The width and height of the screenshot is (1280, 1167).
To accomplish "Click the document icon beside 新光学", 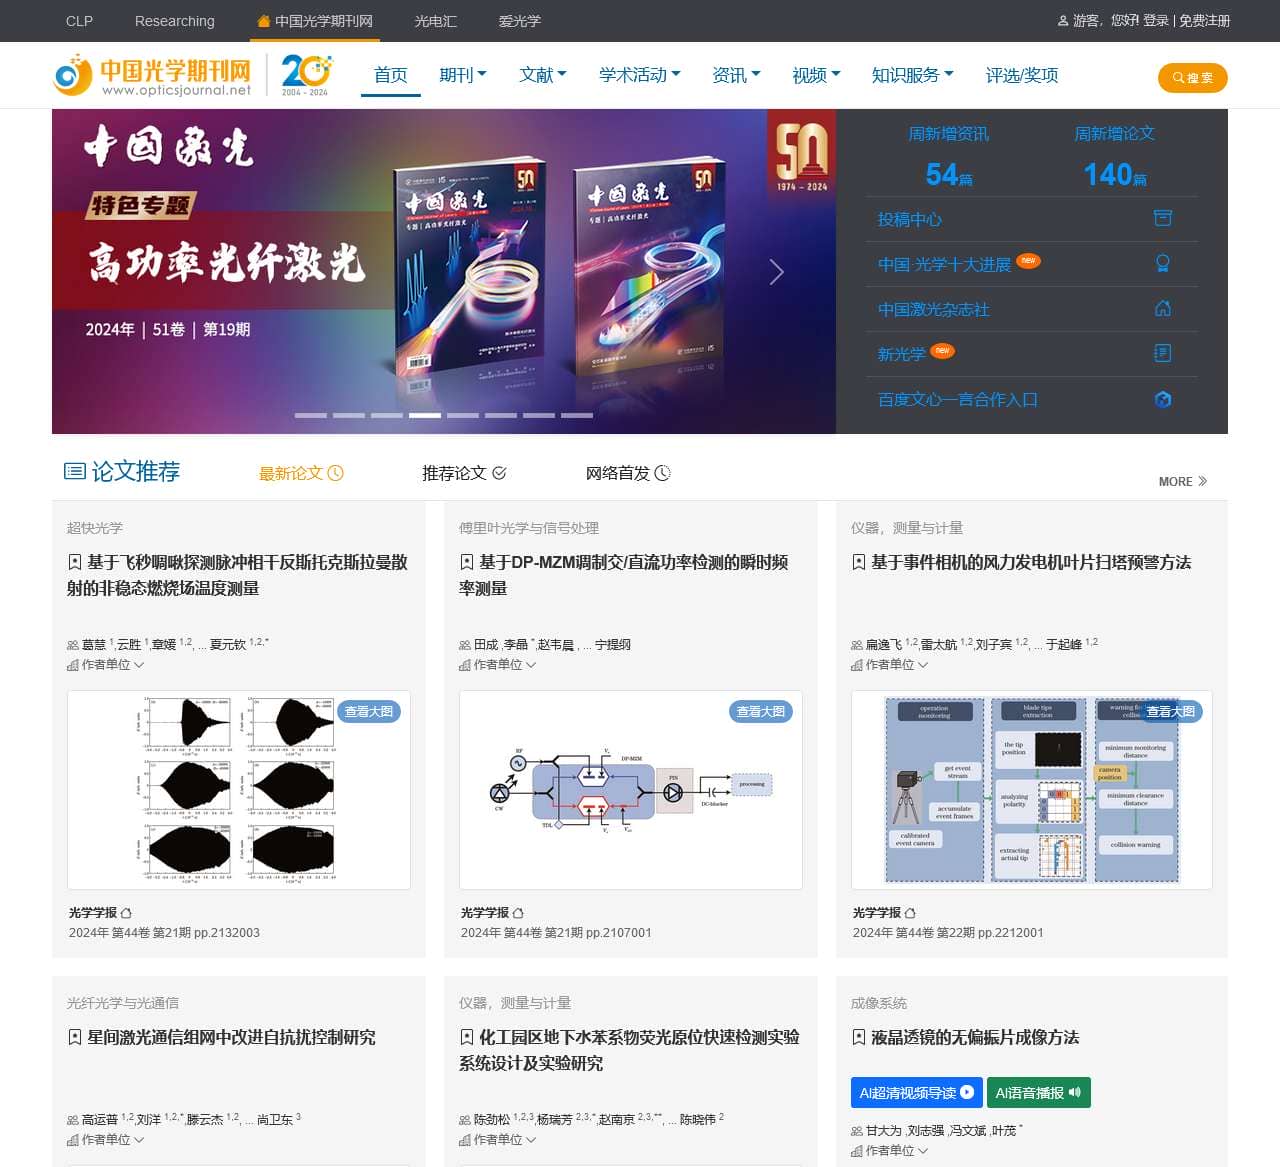I will point(1163,353).
